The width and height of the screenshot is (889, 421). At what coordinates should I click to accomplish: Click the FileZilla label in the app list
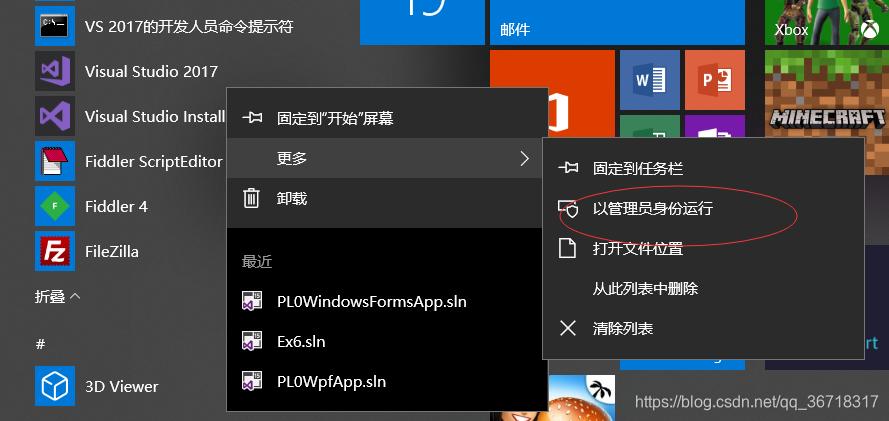point(112,251)
